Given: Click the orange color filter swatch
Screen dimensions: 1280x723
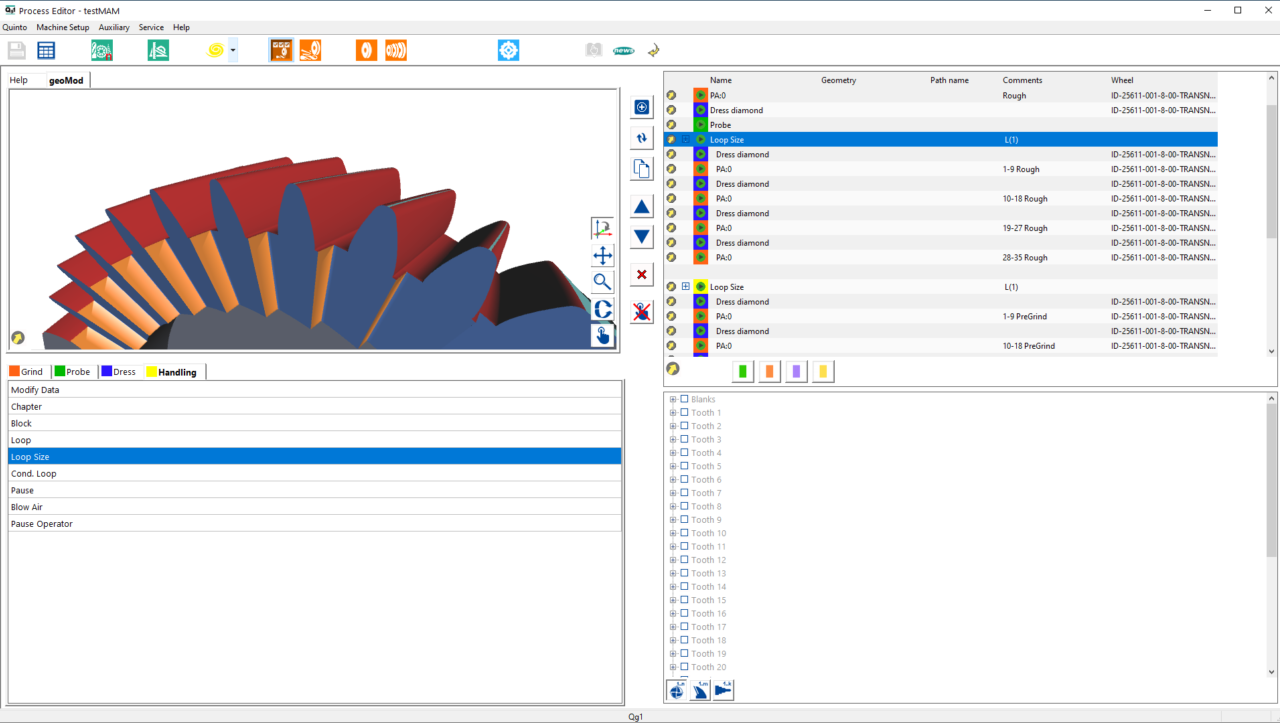Looking at the screenshot, I should (769, 371).
